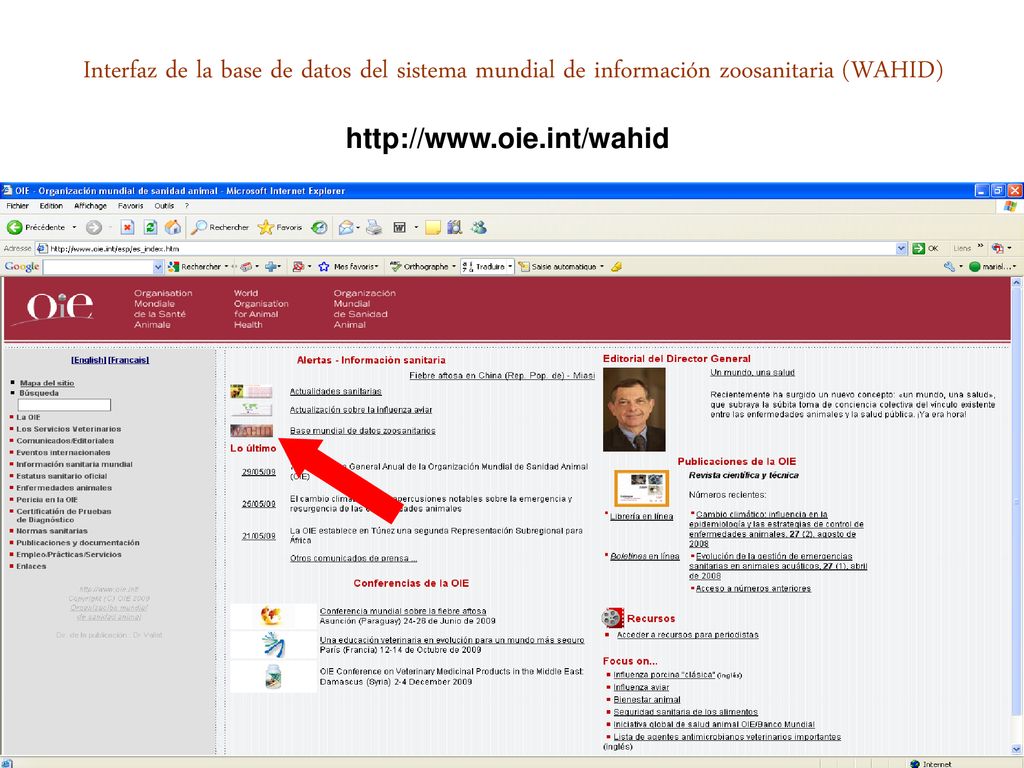This screenshot has width=1024, height=768.
Task: Open the Fichier menu
Action: (x=18, y=206)
